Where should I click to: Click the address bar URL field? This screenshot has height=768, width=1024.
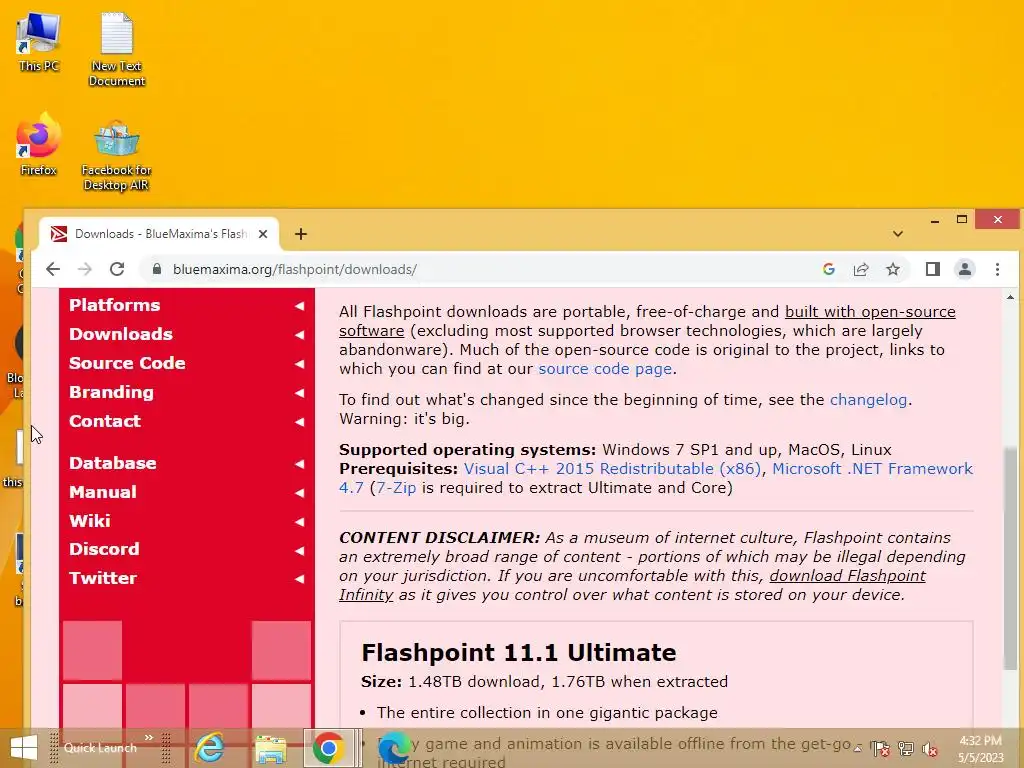pyautogui.click(x=483, y=269)
